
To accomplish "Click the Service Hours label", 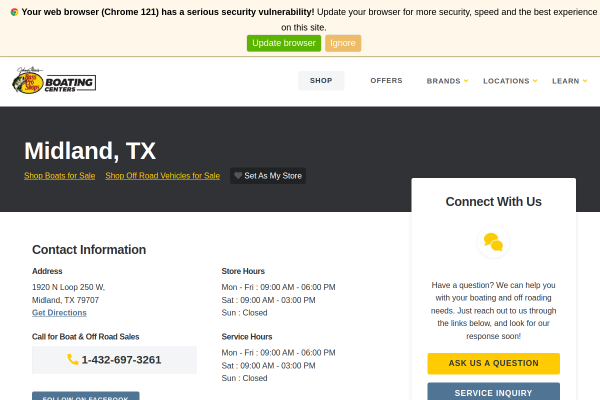I will point(247,336).
